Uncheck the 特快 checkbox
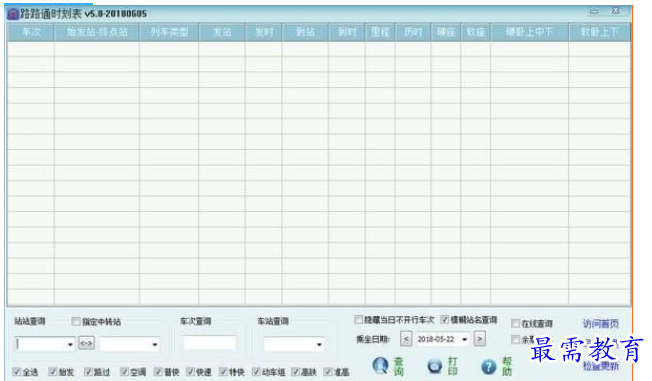 (x=223, y=371)
